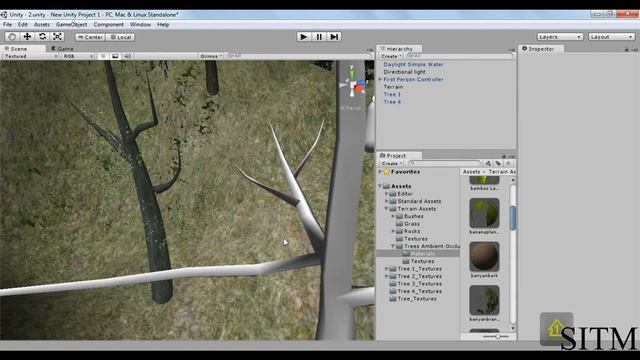This screenshot has height=360, width=640.
Task: Expand First Person Controller in Hierarchy
Action: pyautogui.click(x=380, y=79)
